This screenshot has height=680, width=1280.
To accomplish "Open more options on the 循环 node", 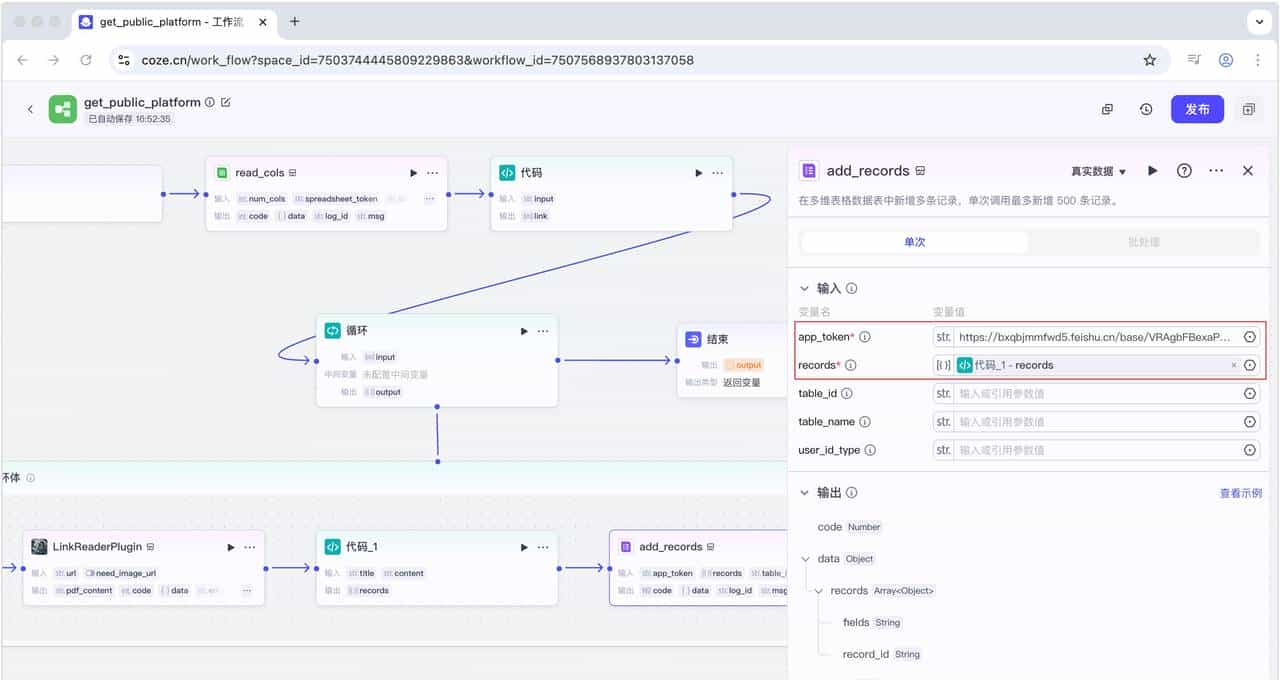I will 543,331.
